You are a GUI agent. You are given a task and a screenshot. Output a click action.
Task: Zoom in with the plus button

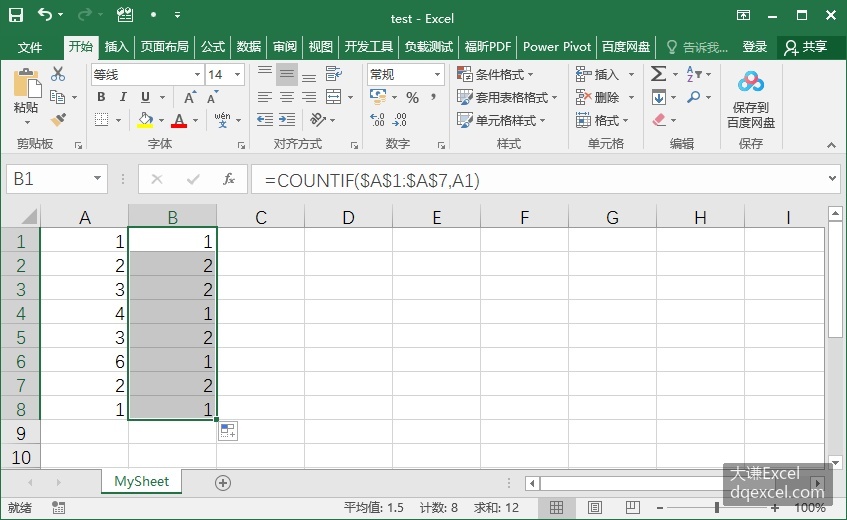pos(775,508)
